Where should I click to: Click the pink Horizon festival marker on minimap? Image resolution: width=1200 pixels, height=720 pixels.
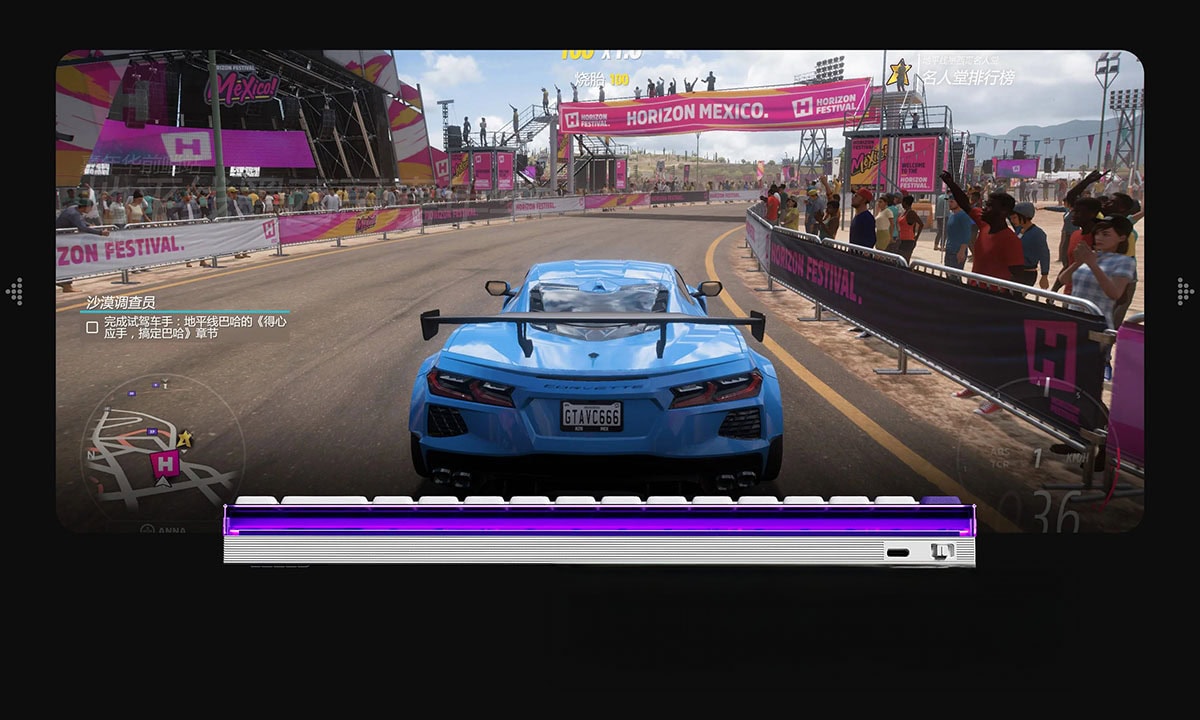coord(164,462)
